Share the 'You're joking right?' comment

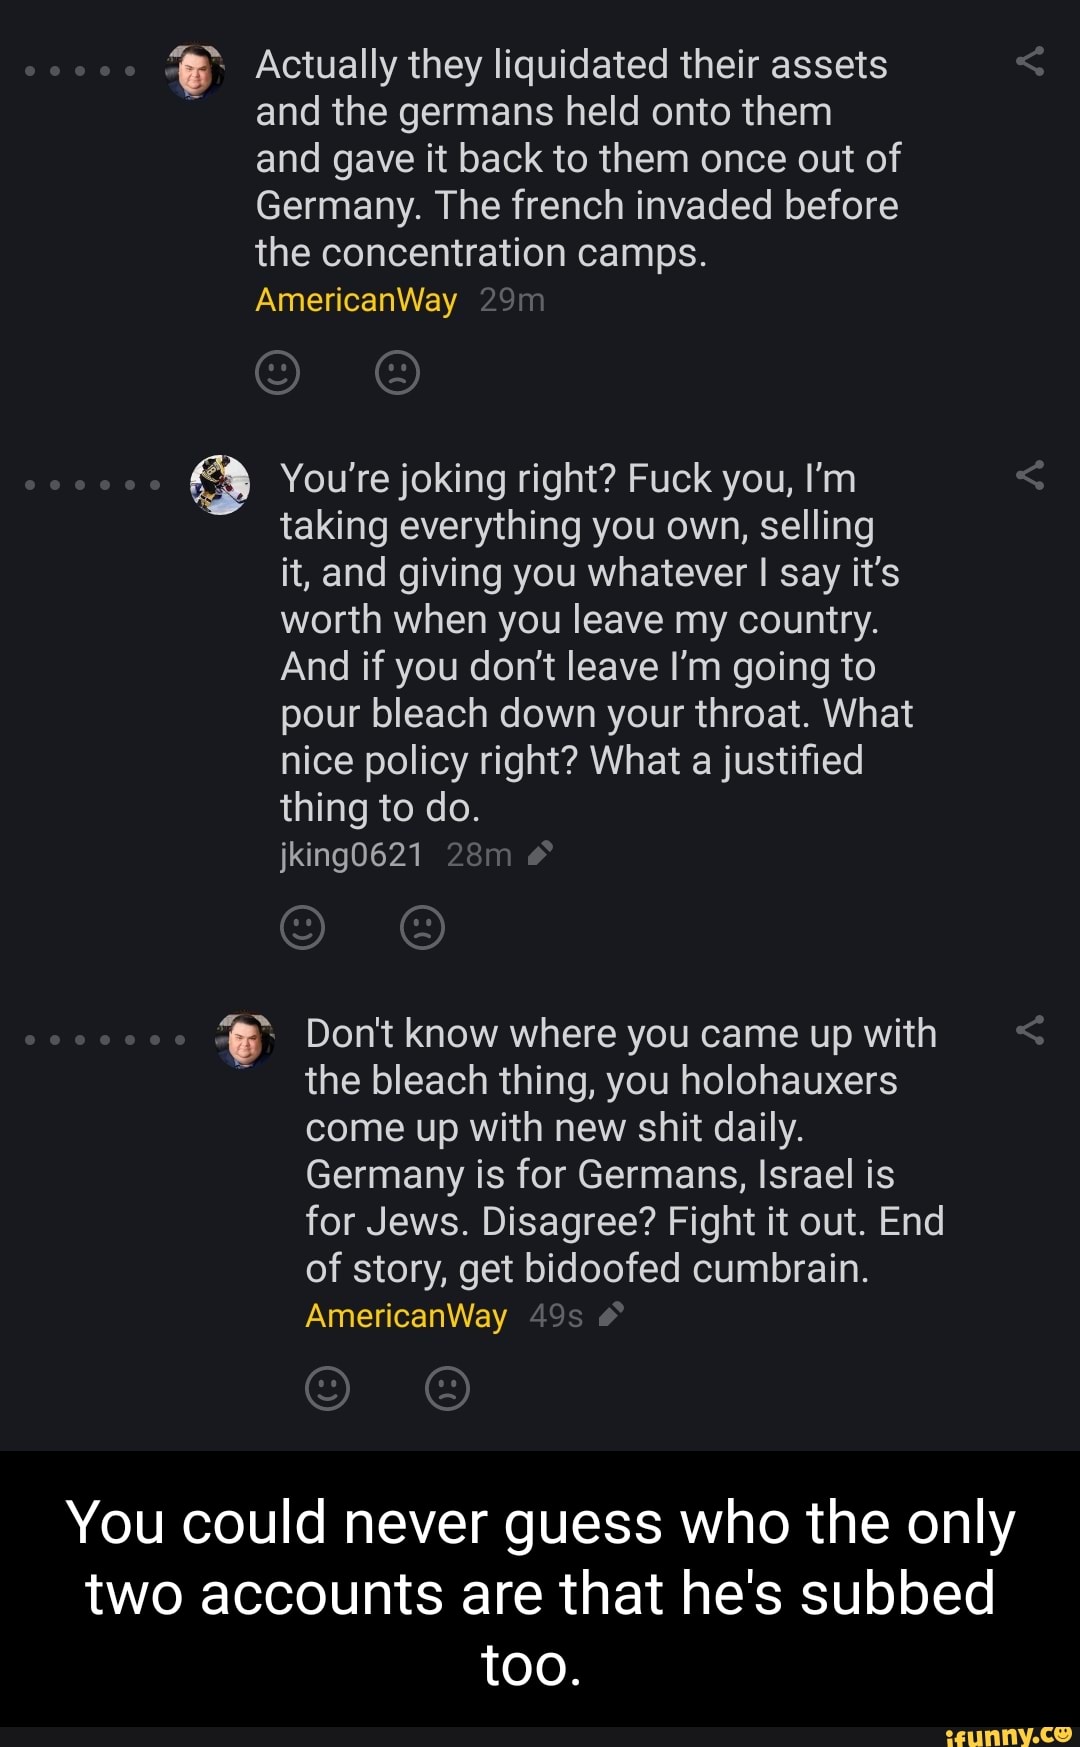tap(1030, 476)
